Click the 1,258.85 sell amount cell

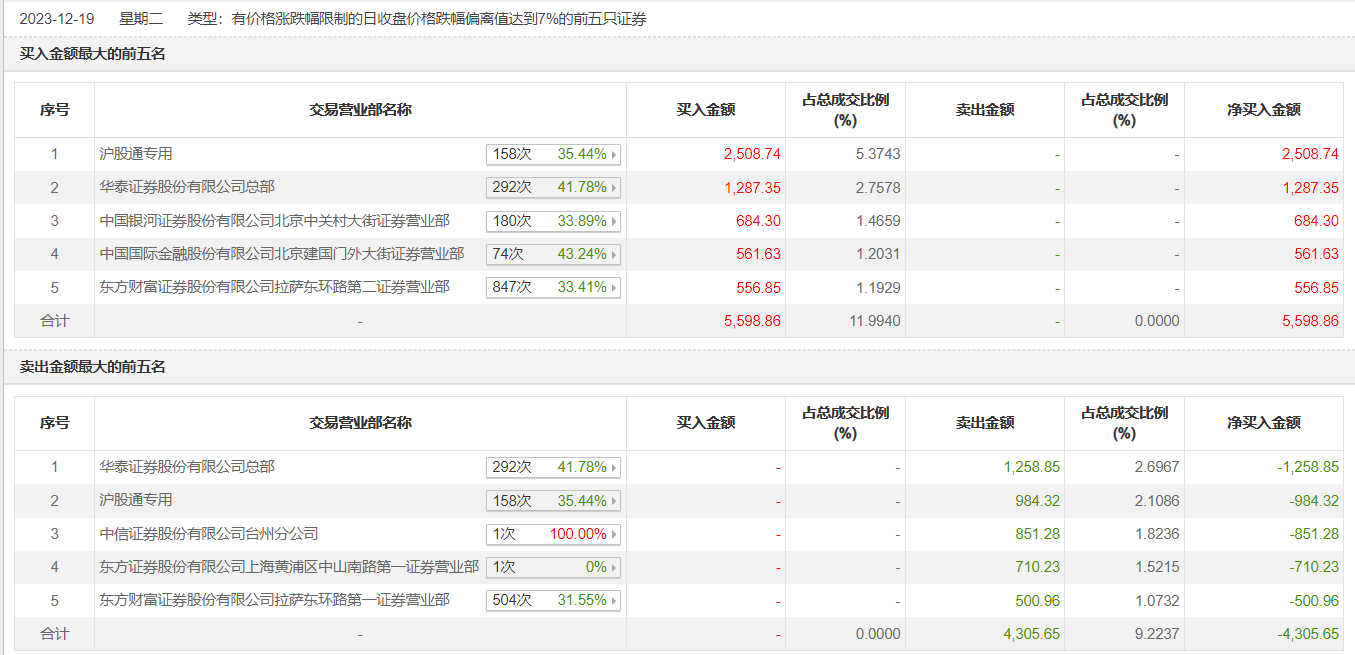pos(1031,467)
